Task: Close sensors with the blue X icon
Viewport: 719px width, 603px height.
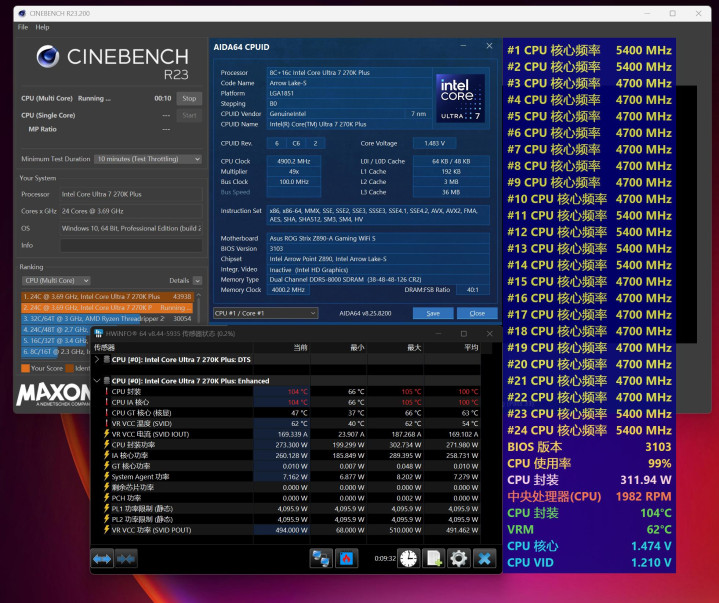Action: 485,558
